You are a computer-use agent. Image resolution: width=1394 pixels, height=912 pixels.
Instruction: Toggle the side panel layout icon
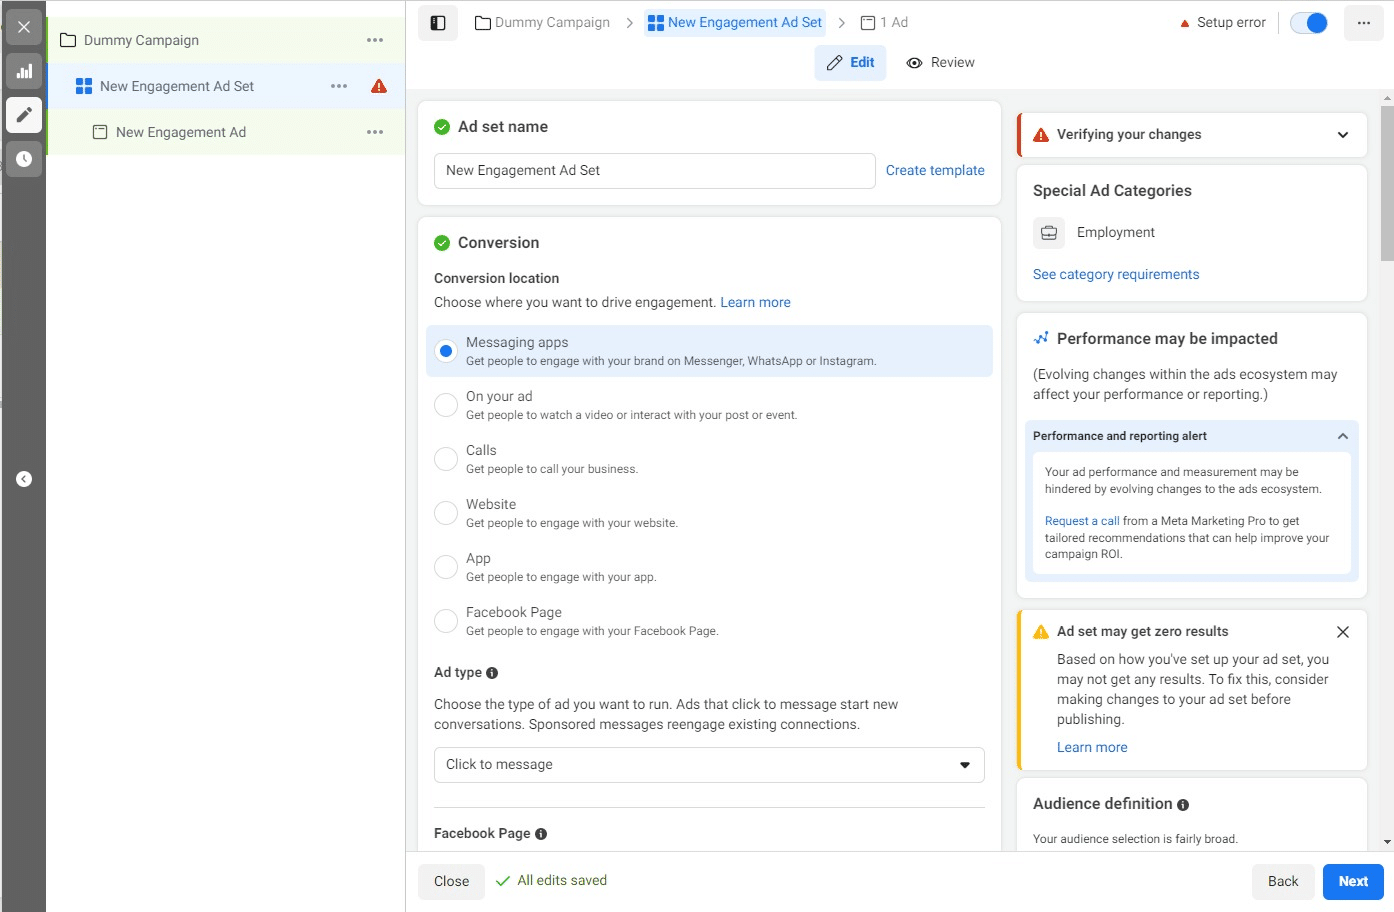438,23
